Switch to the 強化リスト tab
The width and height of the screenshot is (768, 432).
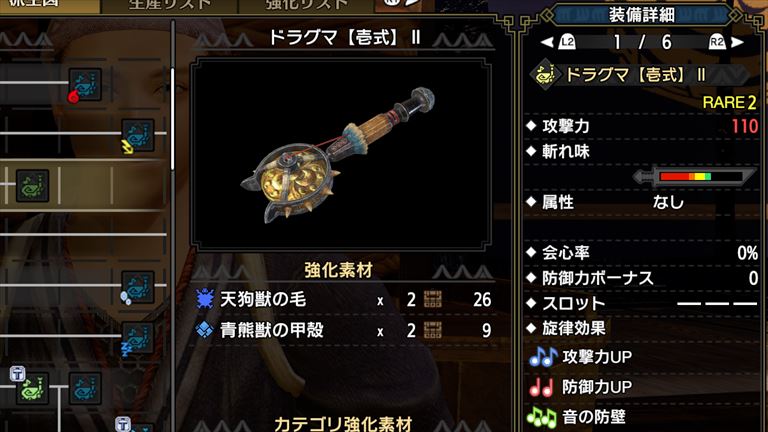point(307,6)
